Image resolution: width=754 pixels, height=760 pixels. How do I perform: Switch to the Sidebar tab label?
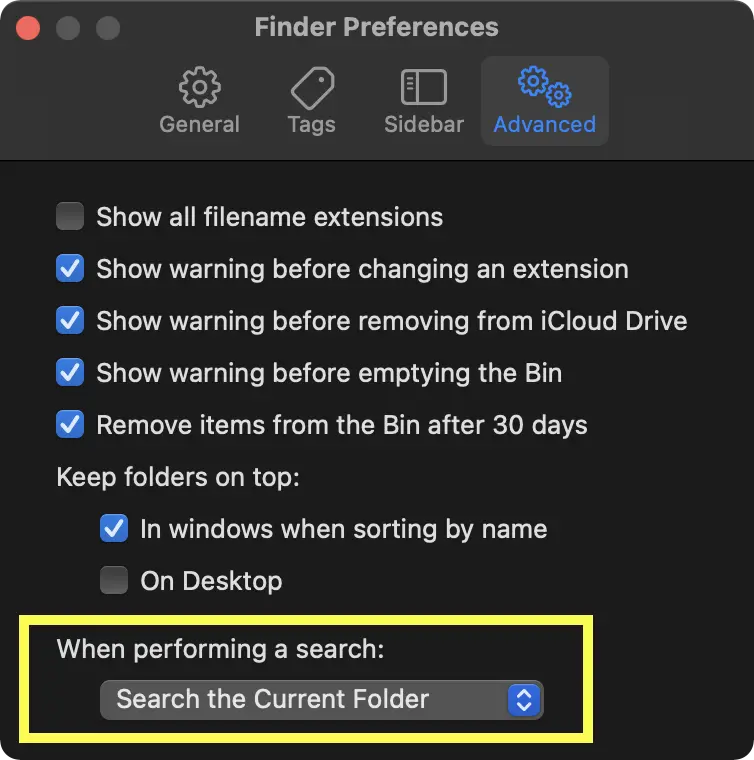pos(424,125)
